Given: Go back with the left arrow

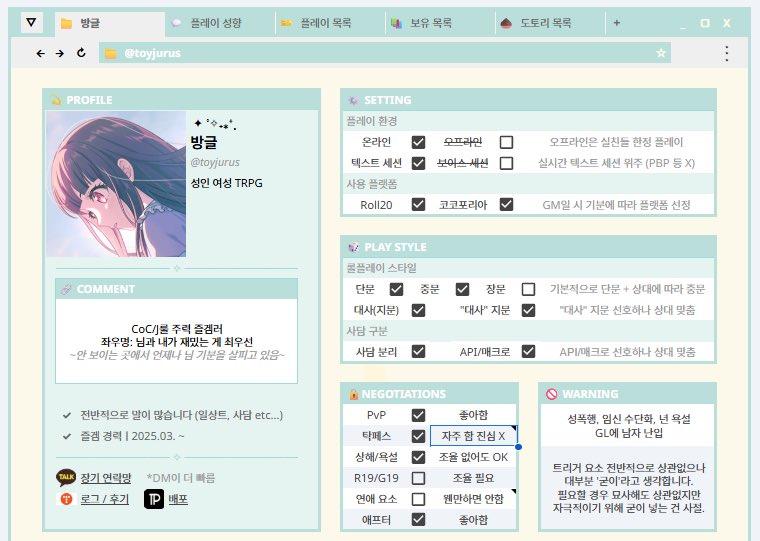Looking at the screenshot, I should [41, 53].
